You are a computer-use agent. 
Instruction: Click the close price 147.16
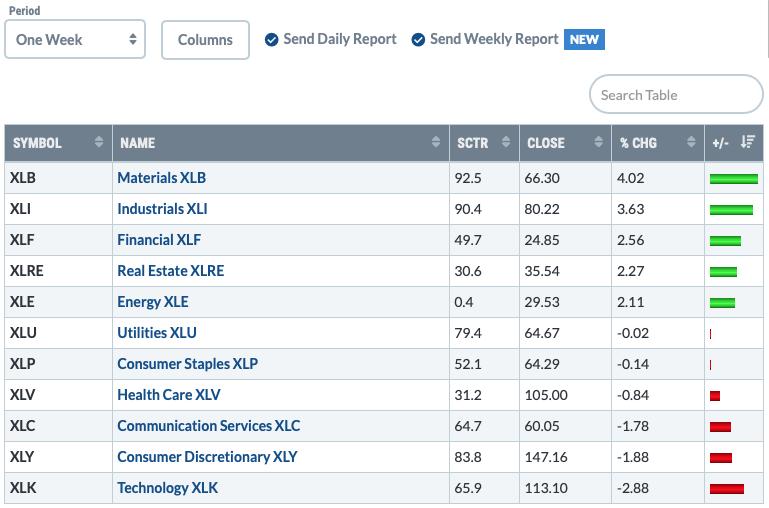tap(546, 457)
